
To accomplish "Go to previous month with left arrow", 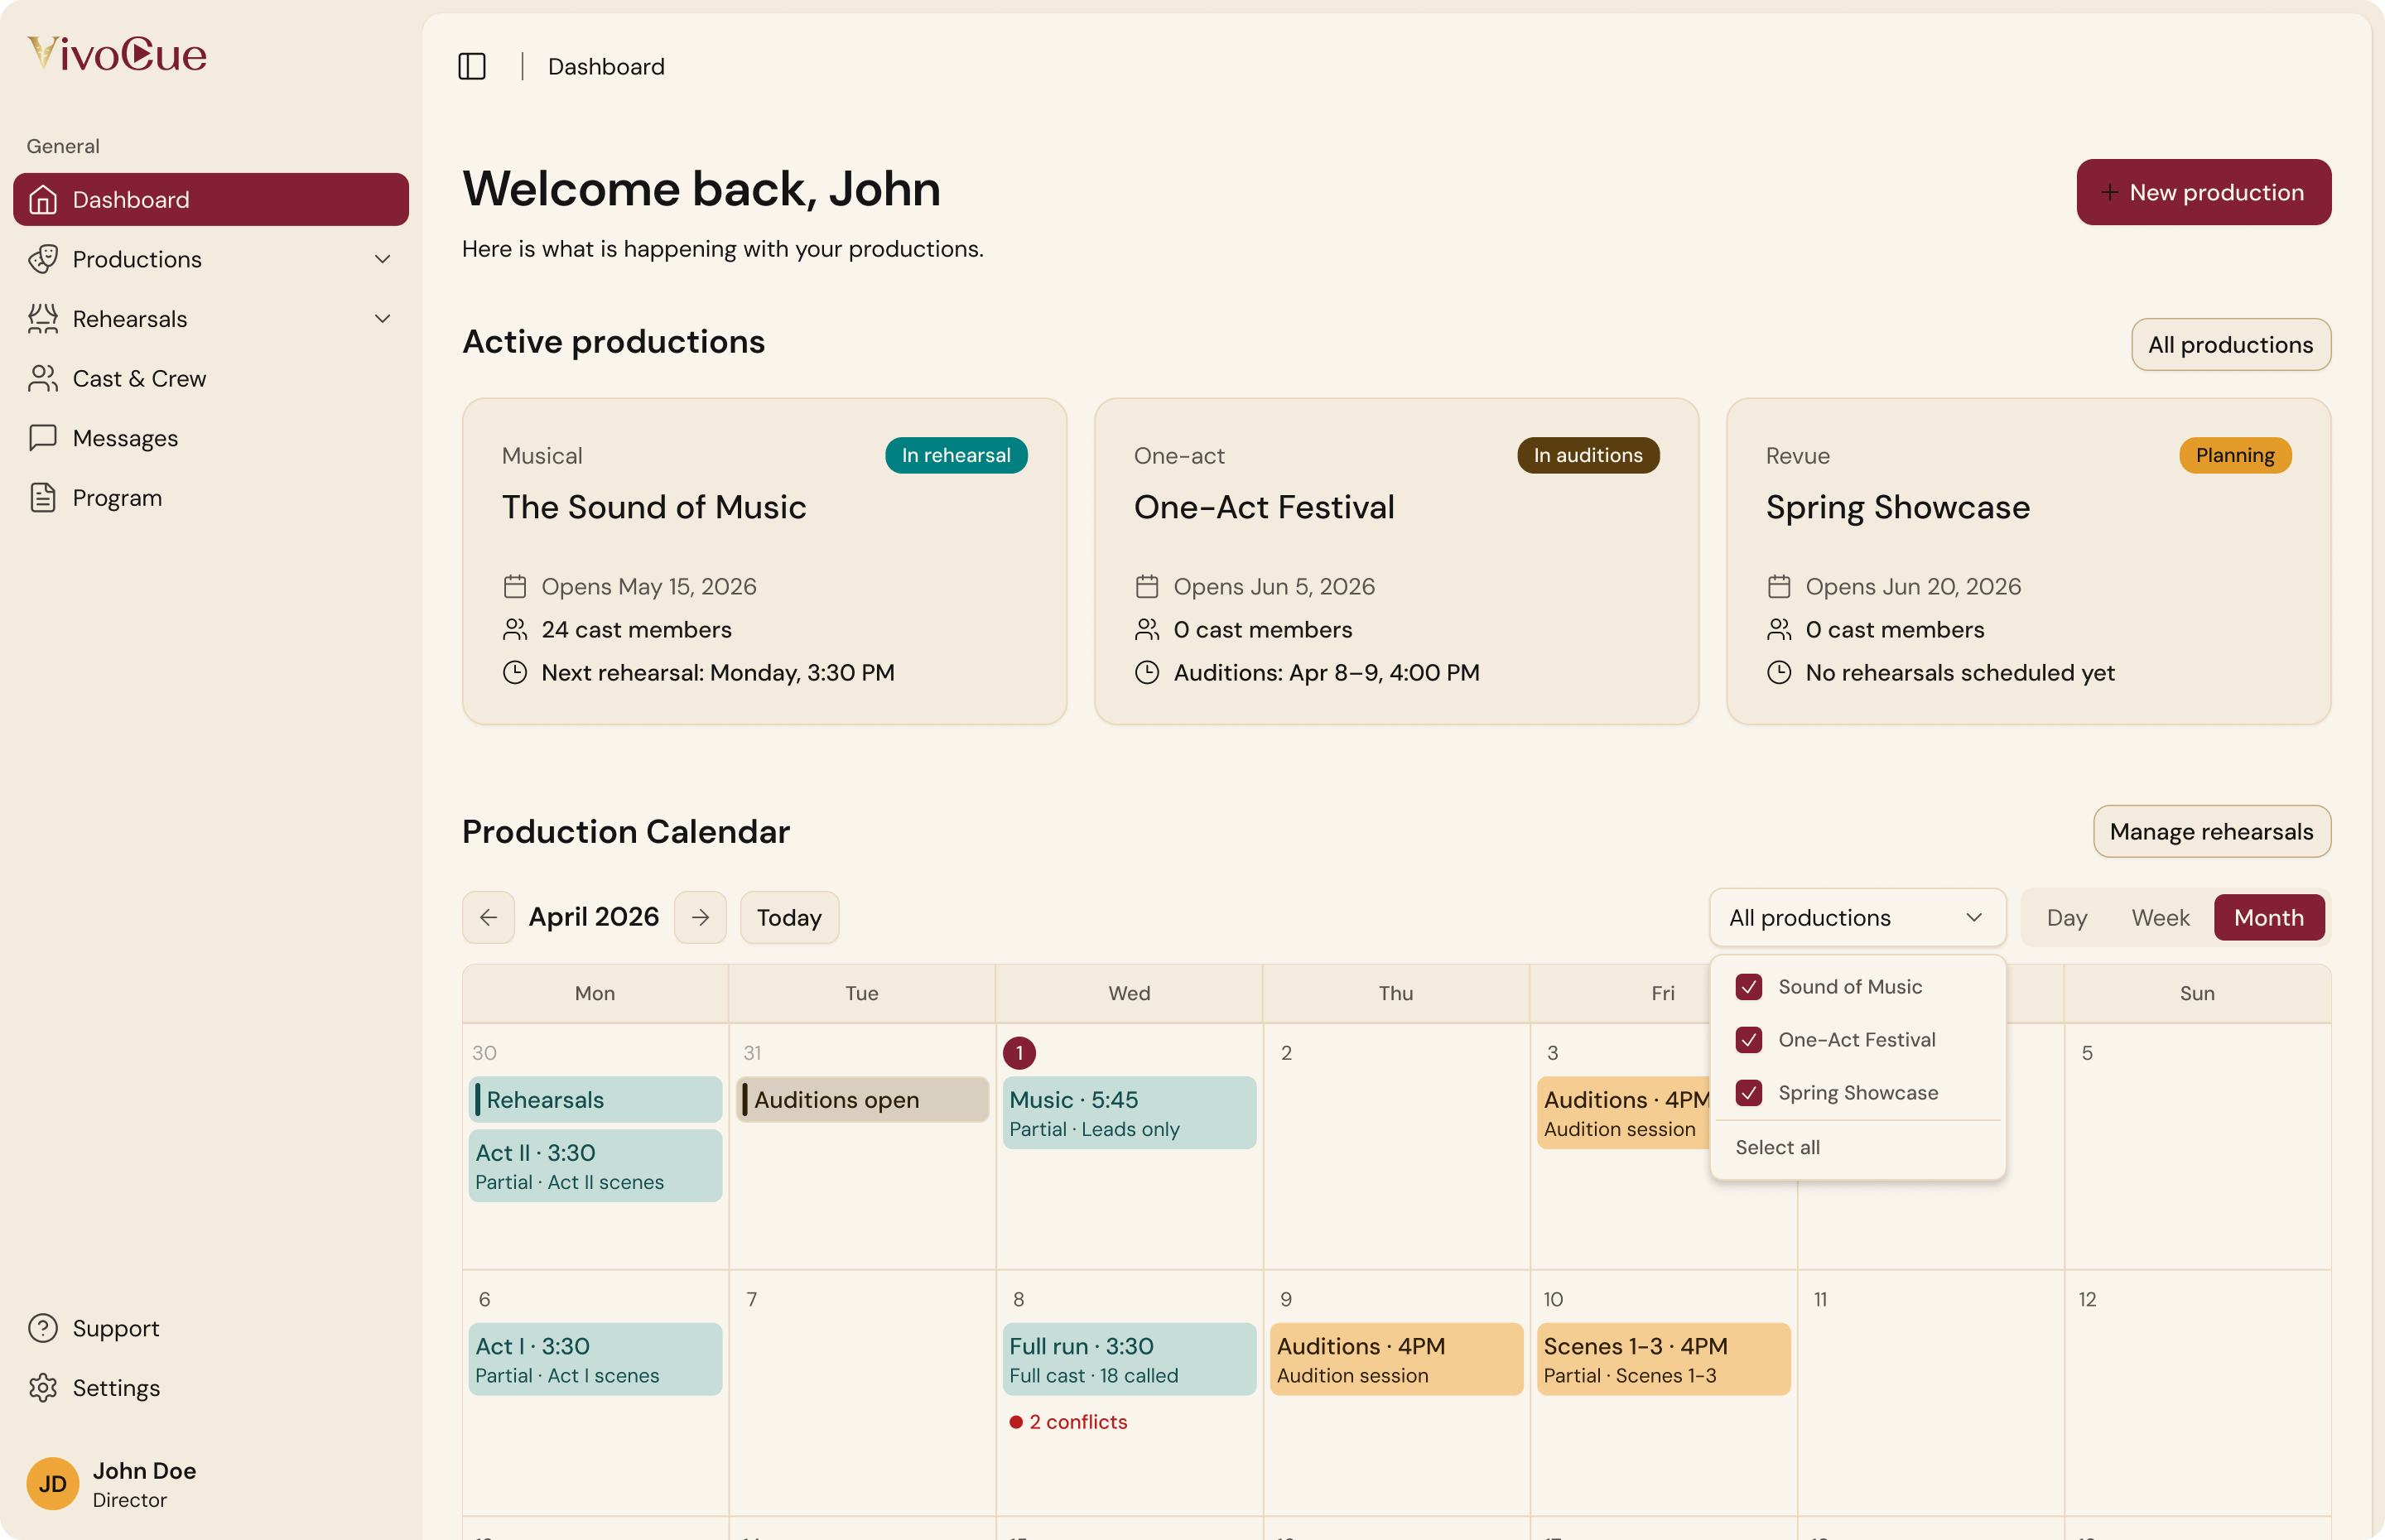I will (489, 917).
